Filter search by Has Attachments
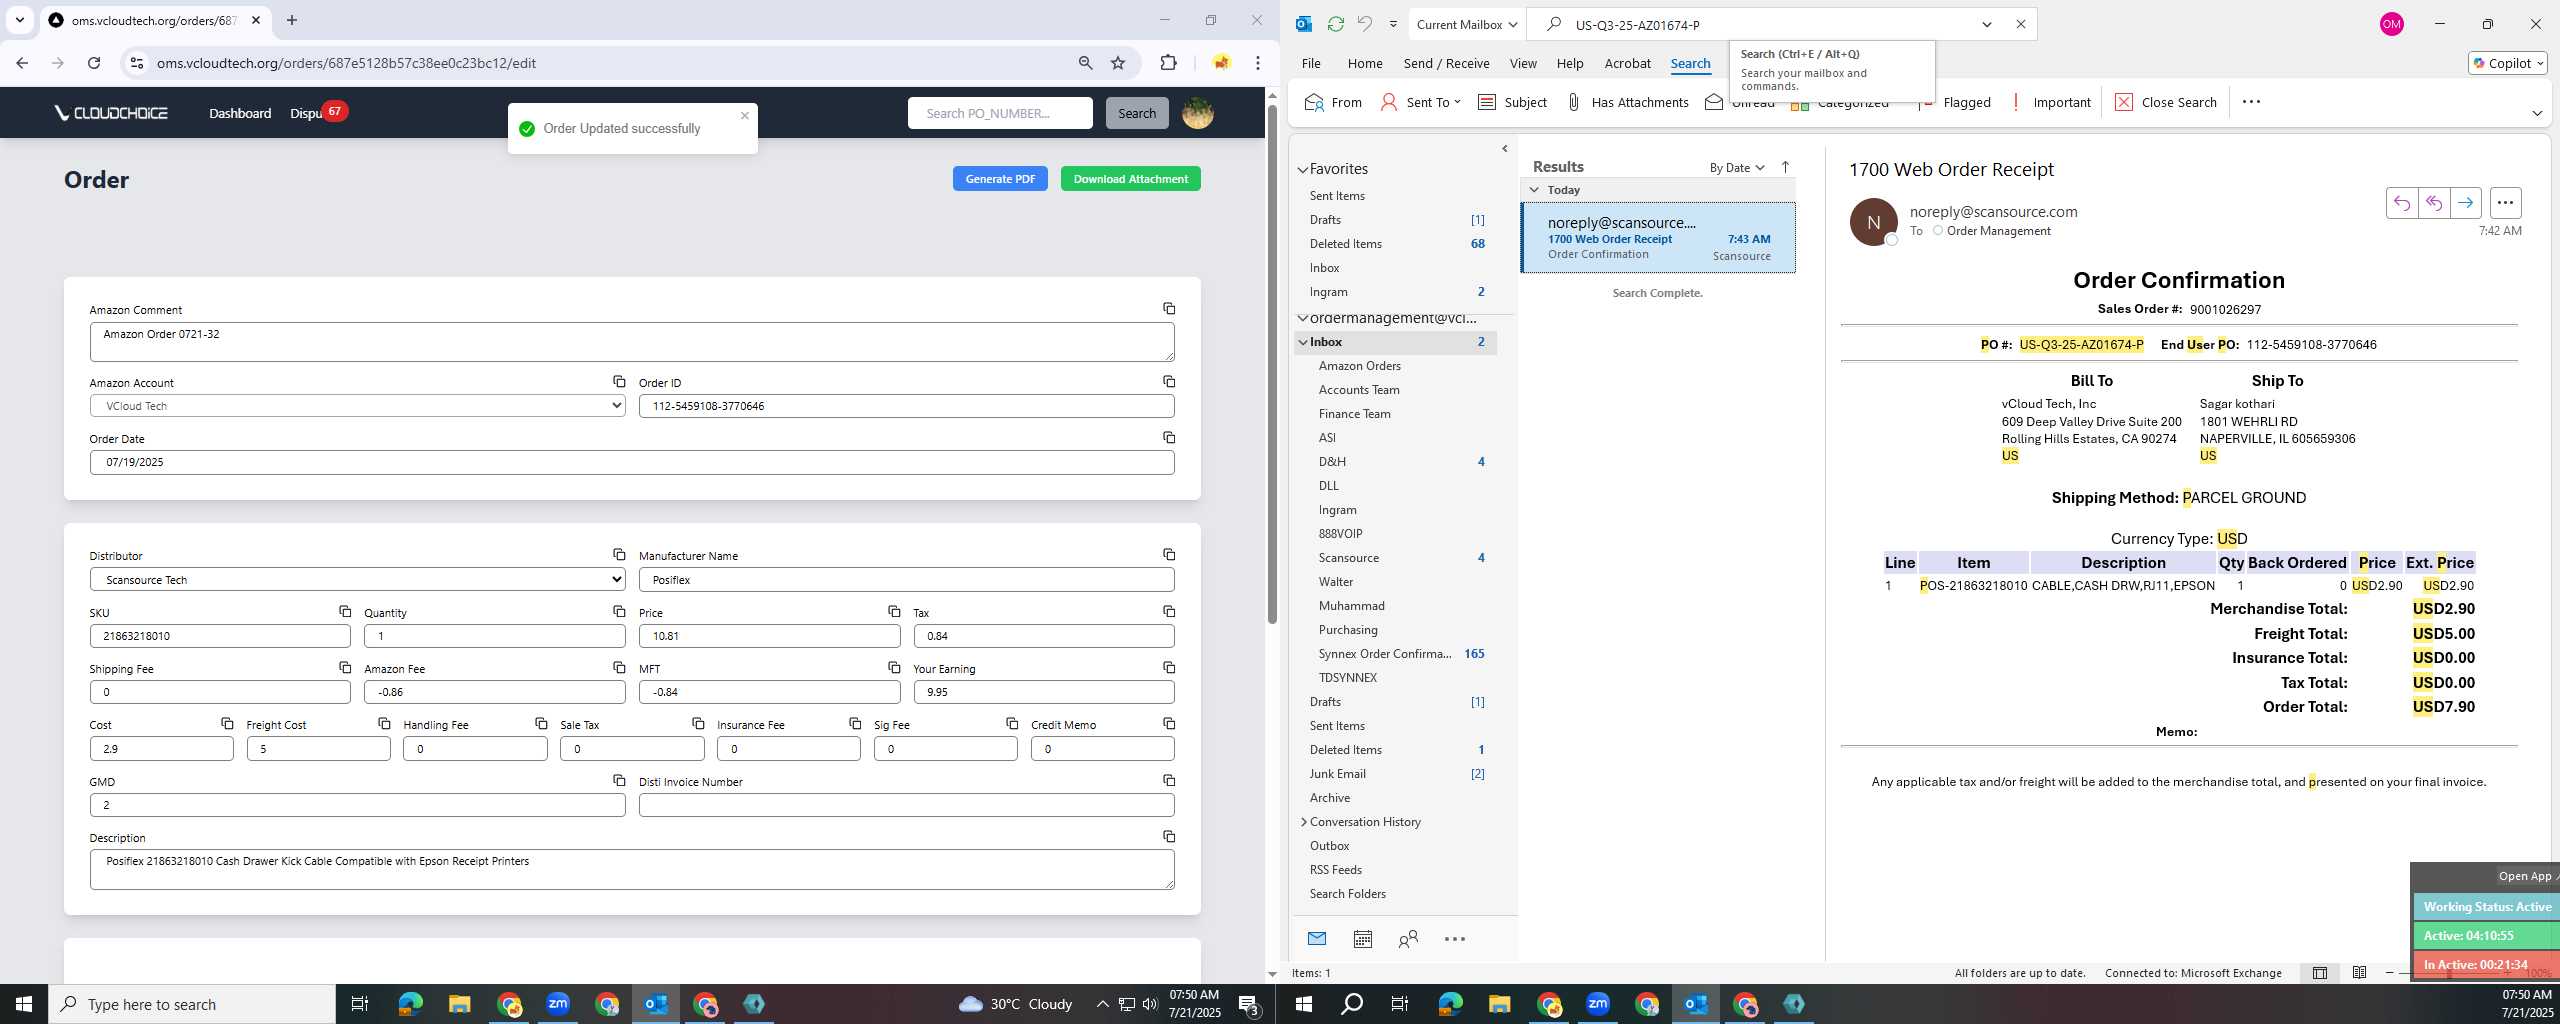 (x=1626, y=102)
